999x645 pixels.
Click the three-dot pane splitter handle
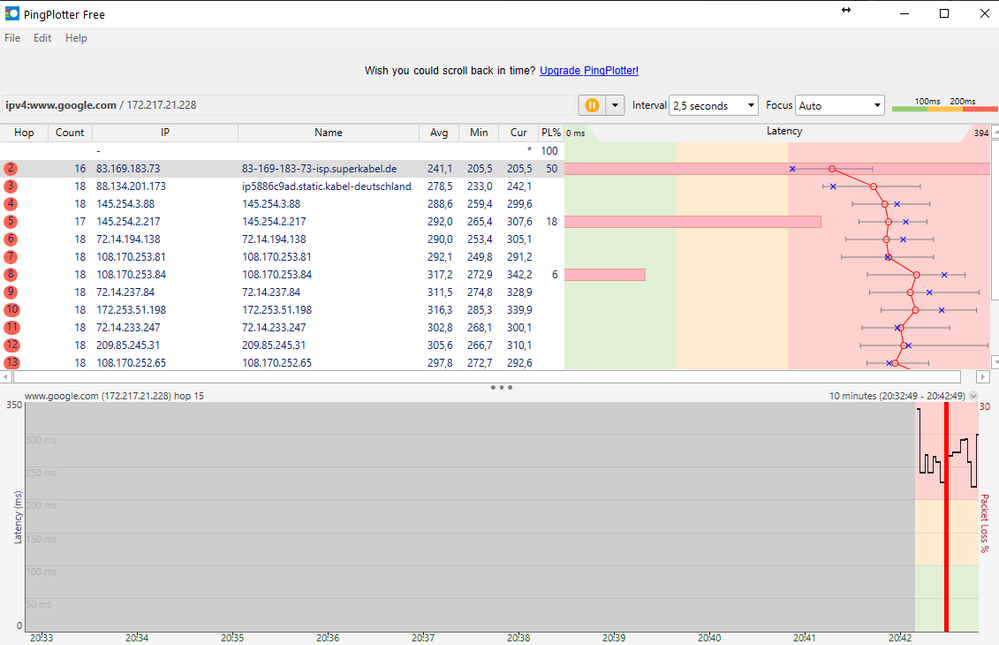(501, 387)
